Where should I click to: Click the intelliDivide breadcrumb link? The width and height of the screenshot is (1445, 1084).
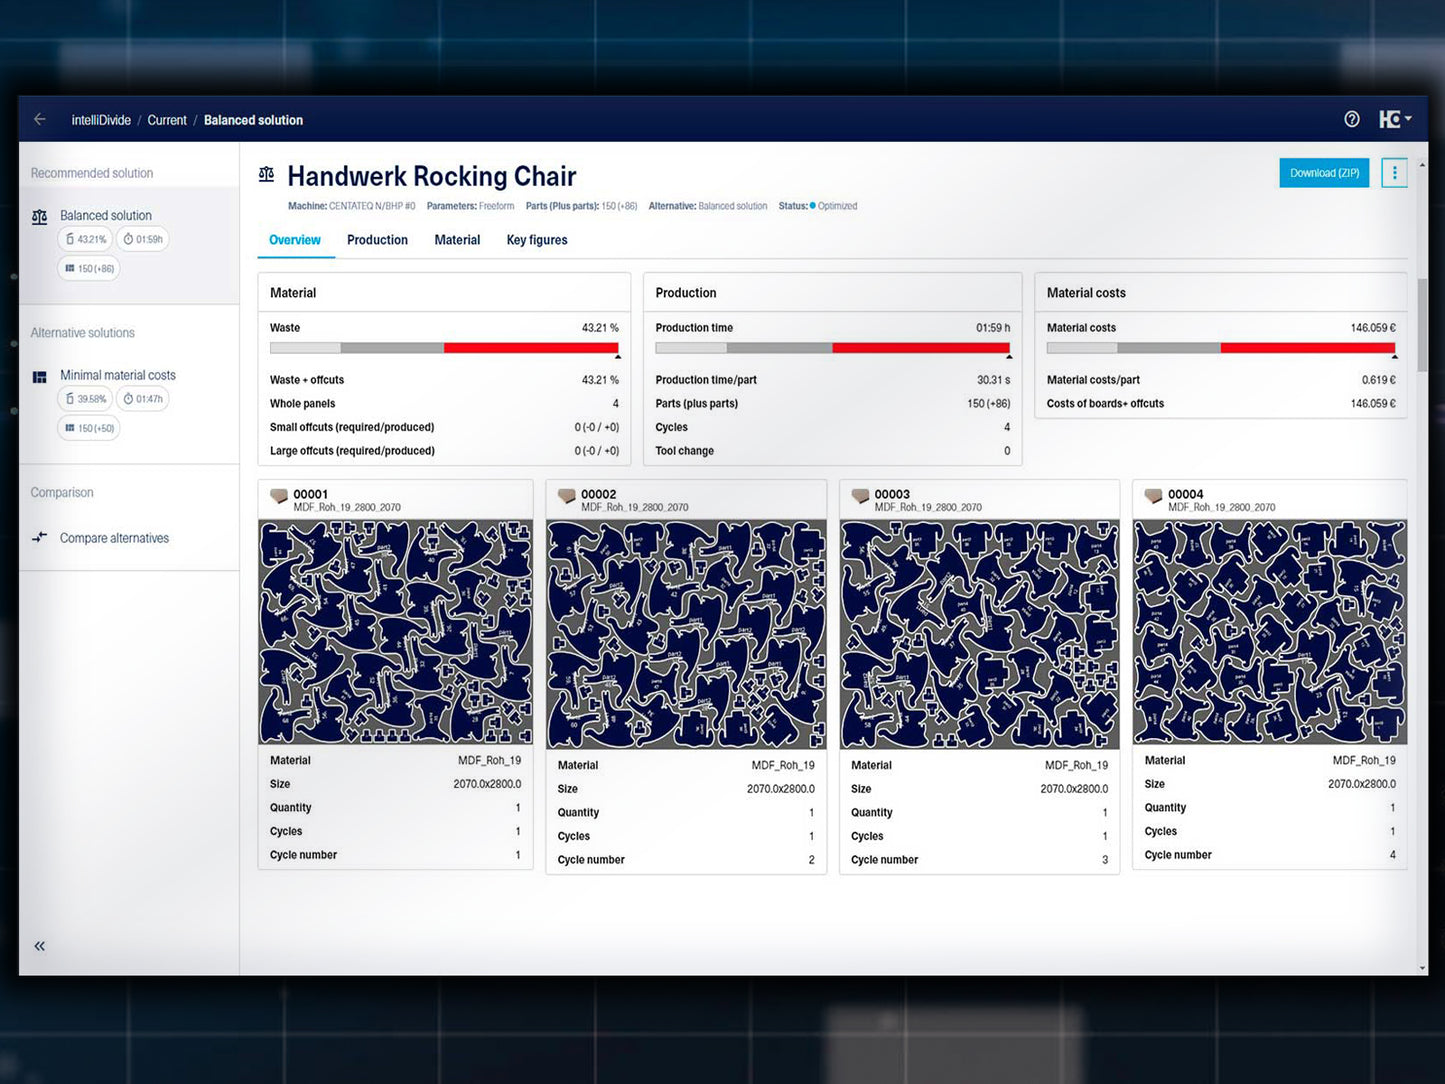click(x=101, y=120)
